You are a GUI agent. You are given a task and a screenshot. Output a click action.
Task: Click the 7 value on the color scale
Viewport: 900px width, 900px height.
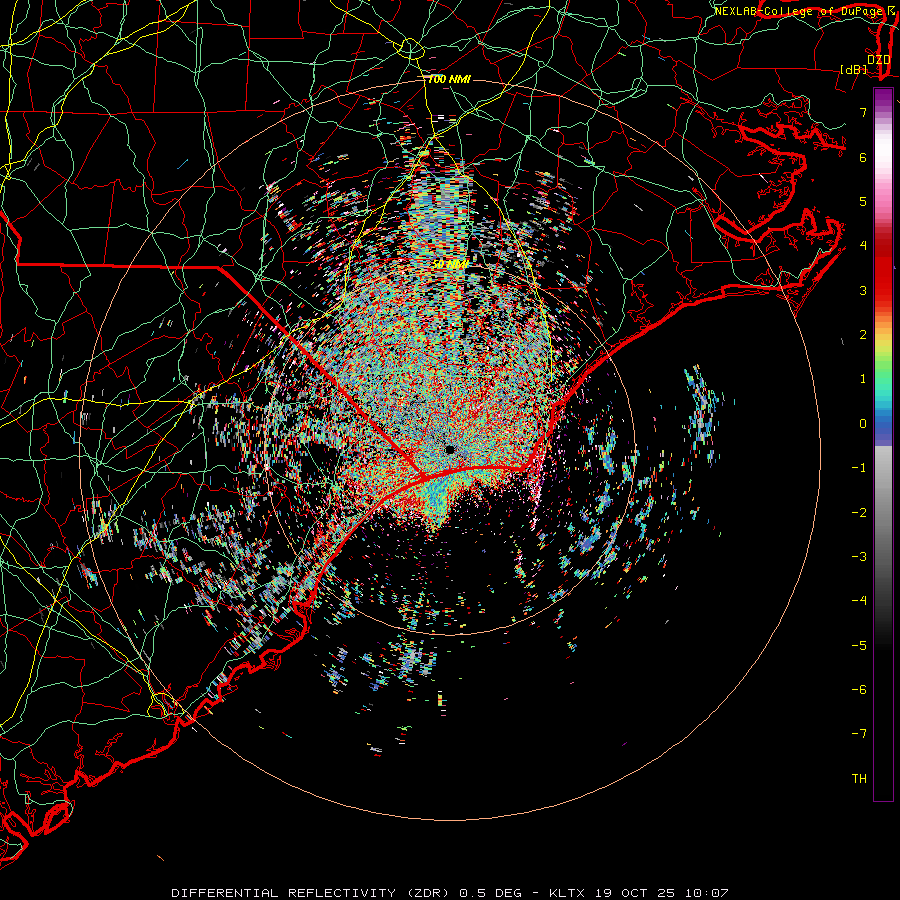point(863,112)
